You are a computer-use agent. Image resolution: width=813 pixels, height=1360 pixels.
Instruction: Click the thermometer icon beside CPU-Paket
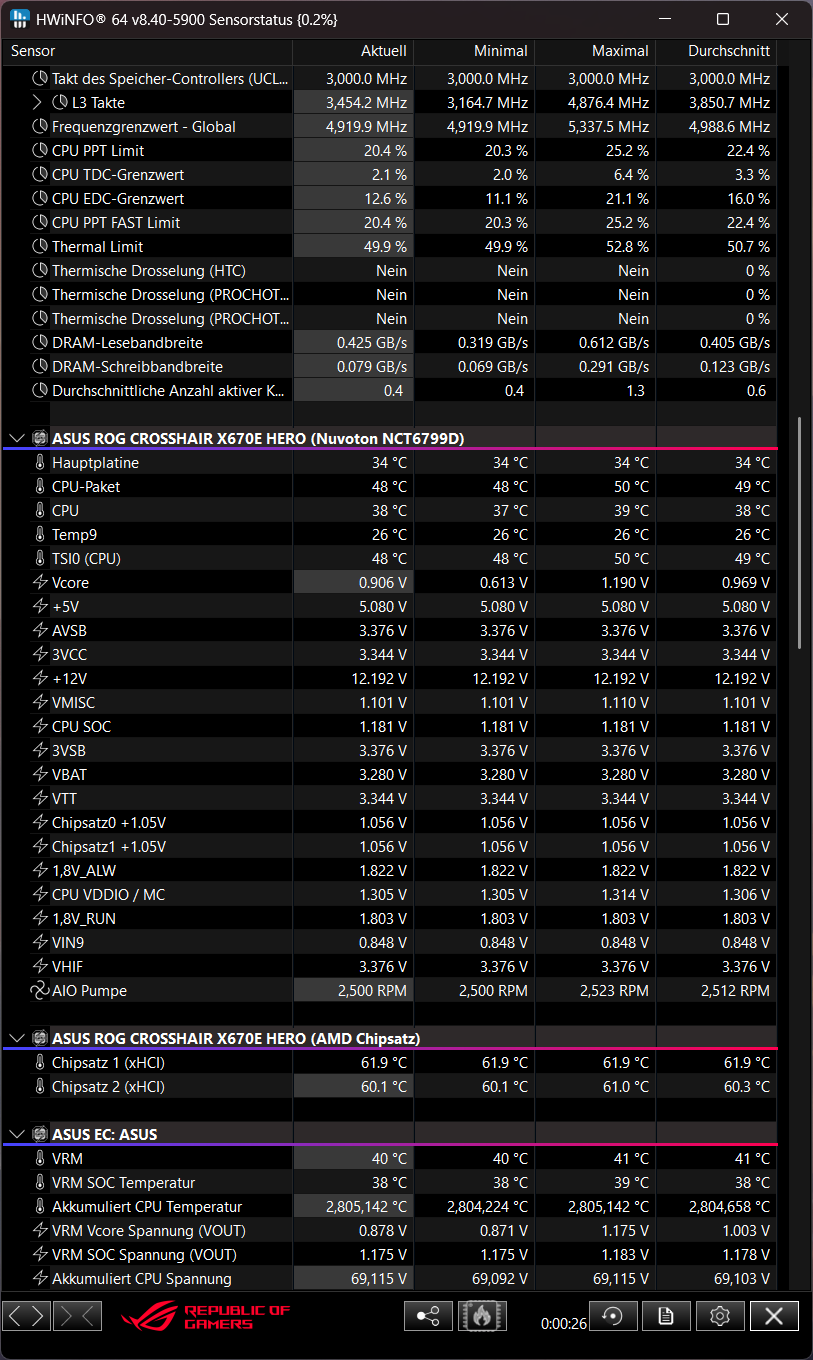pyautogui.click(x=40, y=487)
